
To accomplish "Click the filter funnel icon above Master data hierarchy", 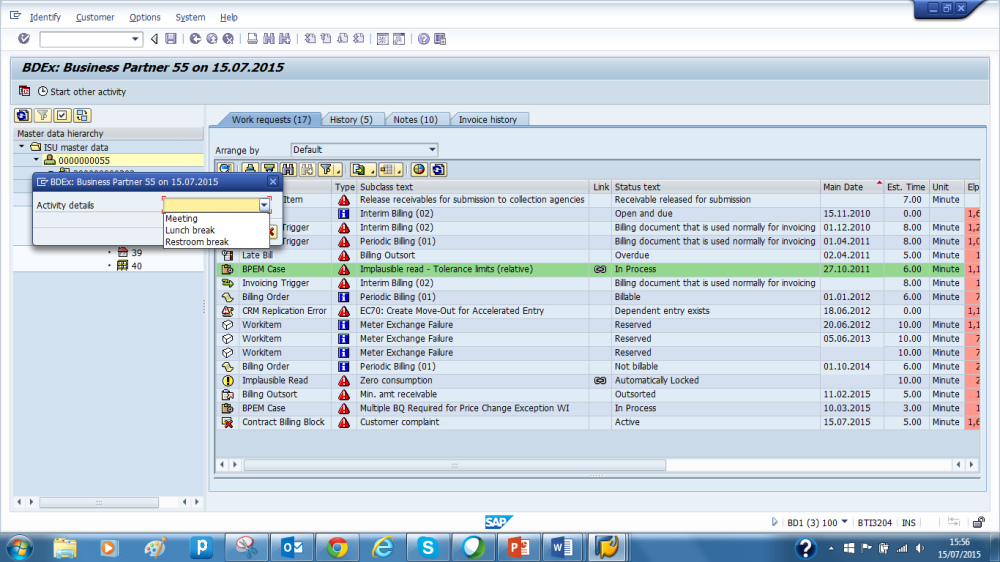I will (43, 115).
